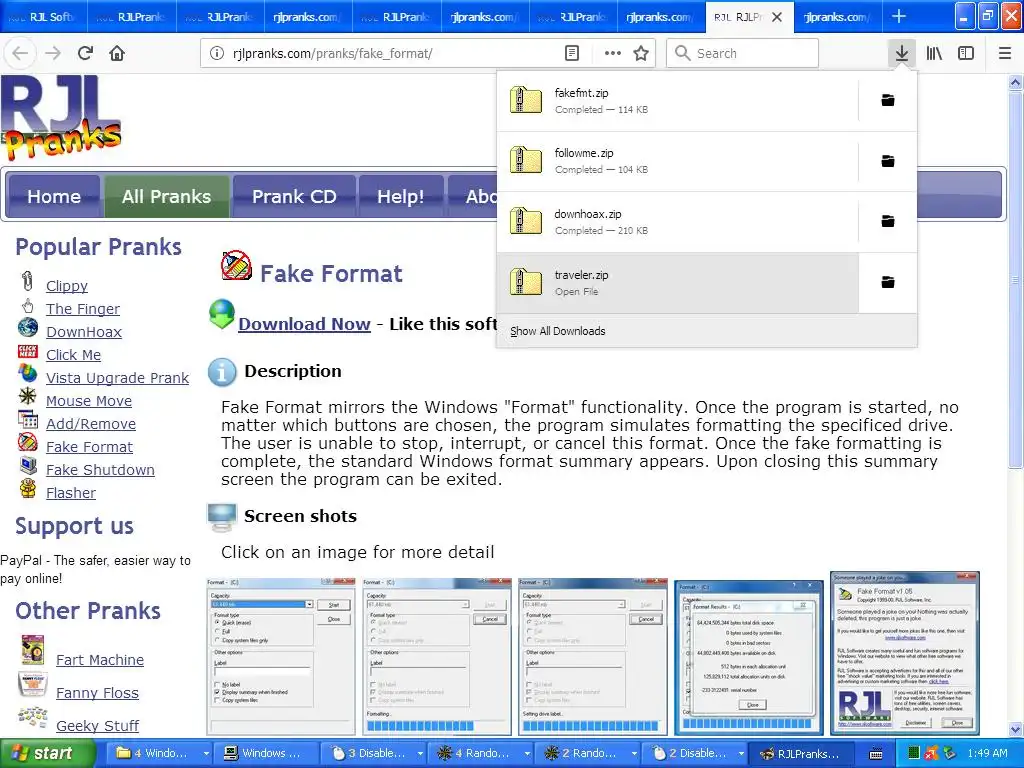This screenshot has width=1024, height=768.
Task: Open the fakefmt.zip download entry
Action: [x=677, y=101]
